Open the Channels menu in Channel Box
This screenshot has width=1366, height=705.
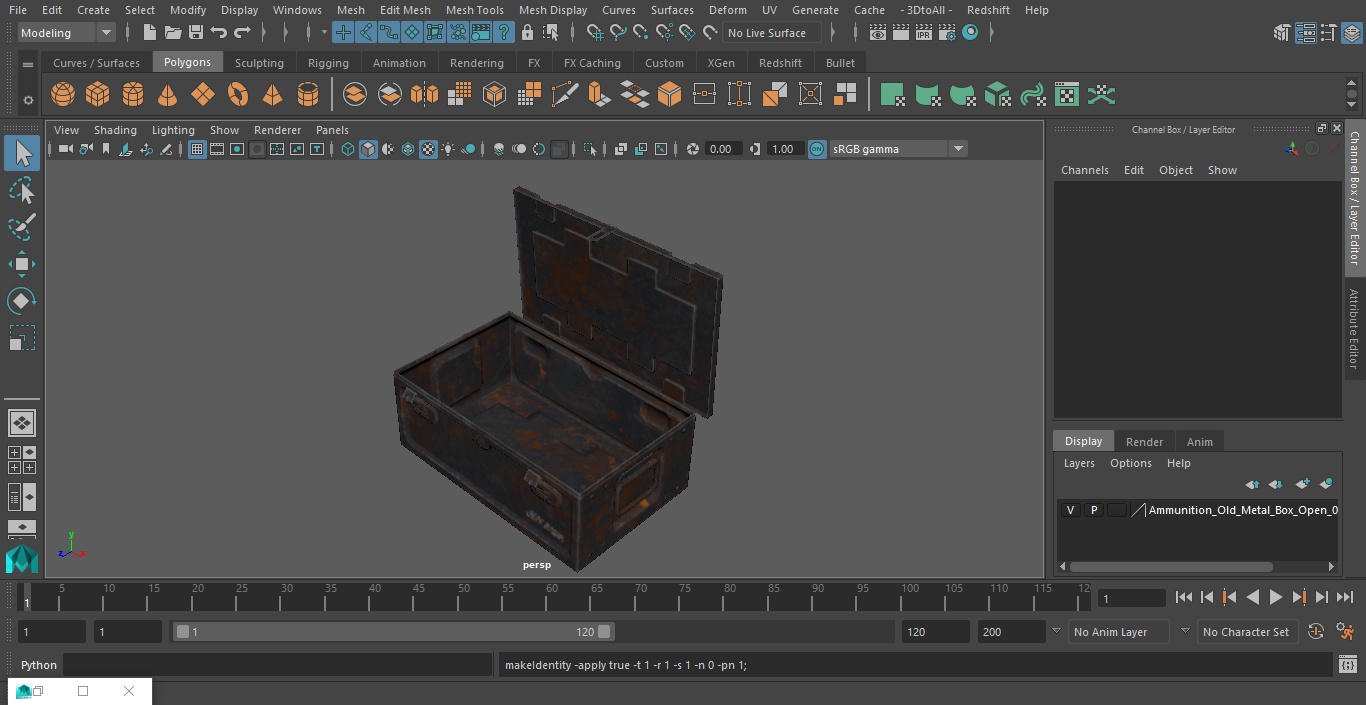tap(1084, 170)
